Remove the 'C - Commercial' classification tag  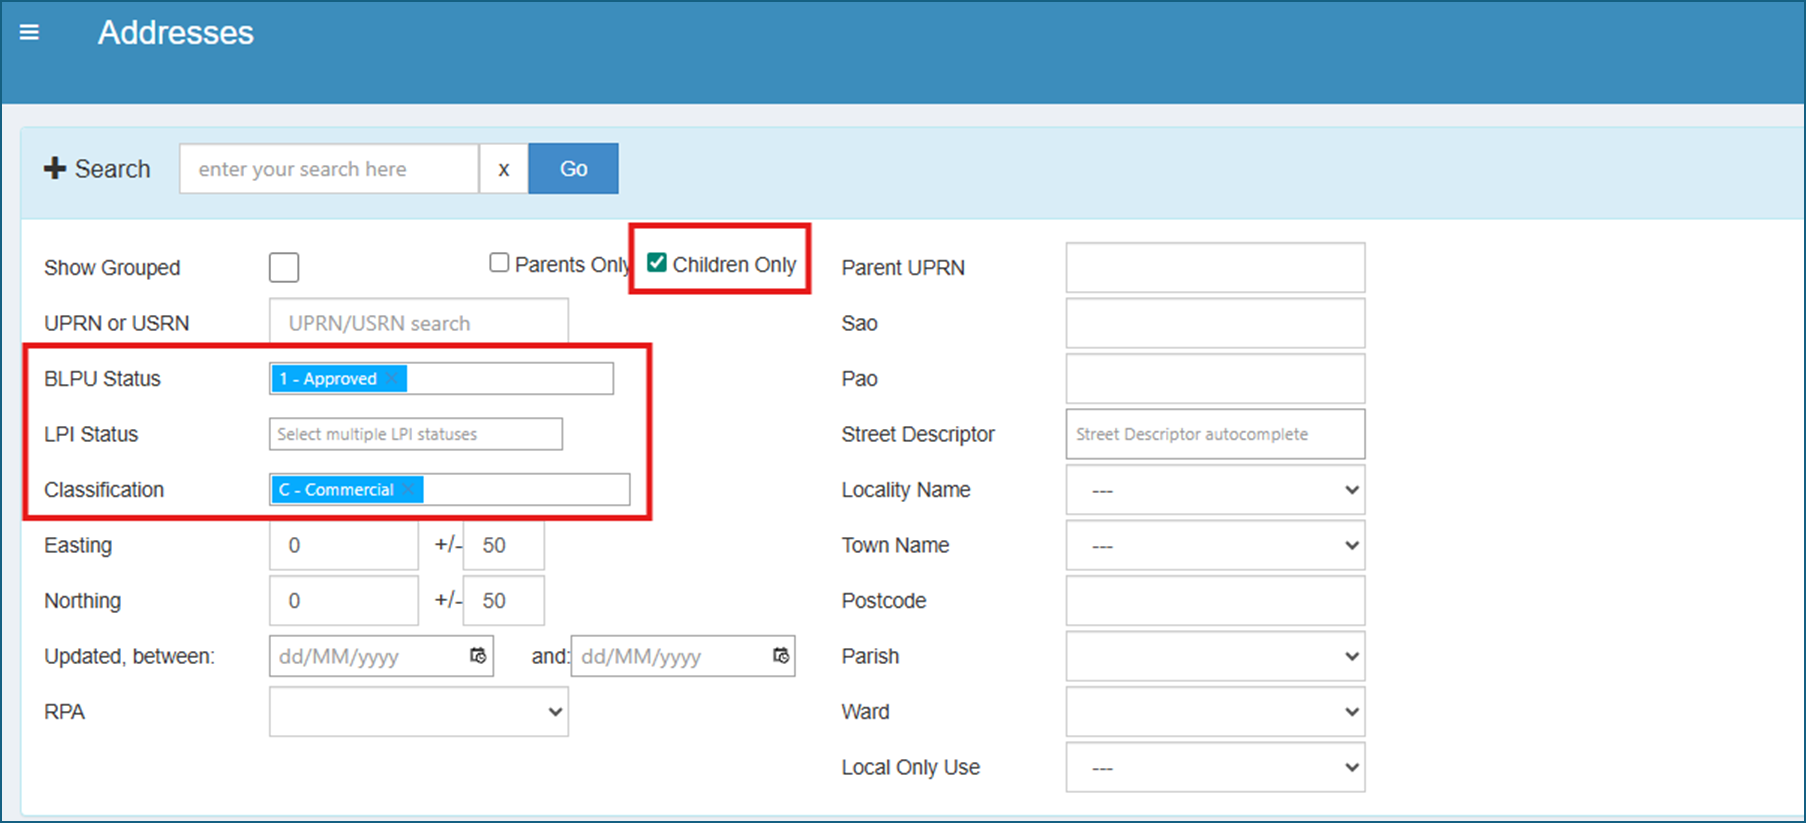point(408,490)
